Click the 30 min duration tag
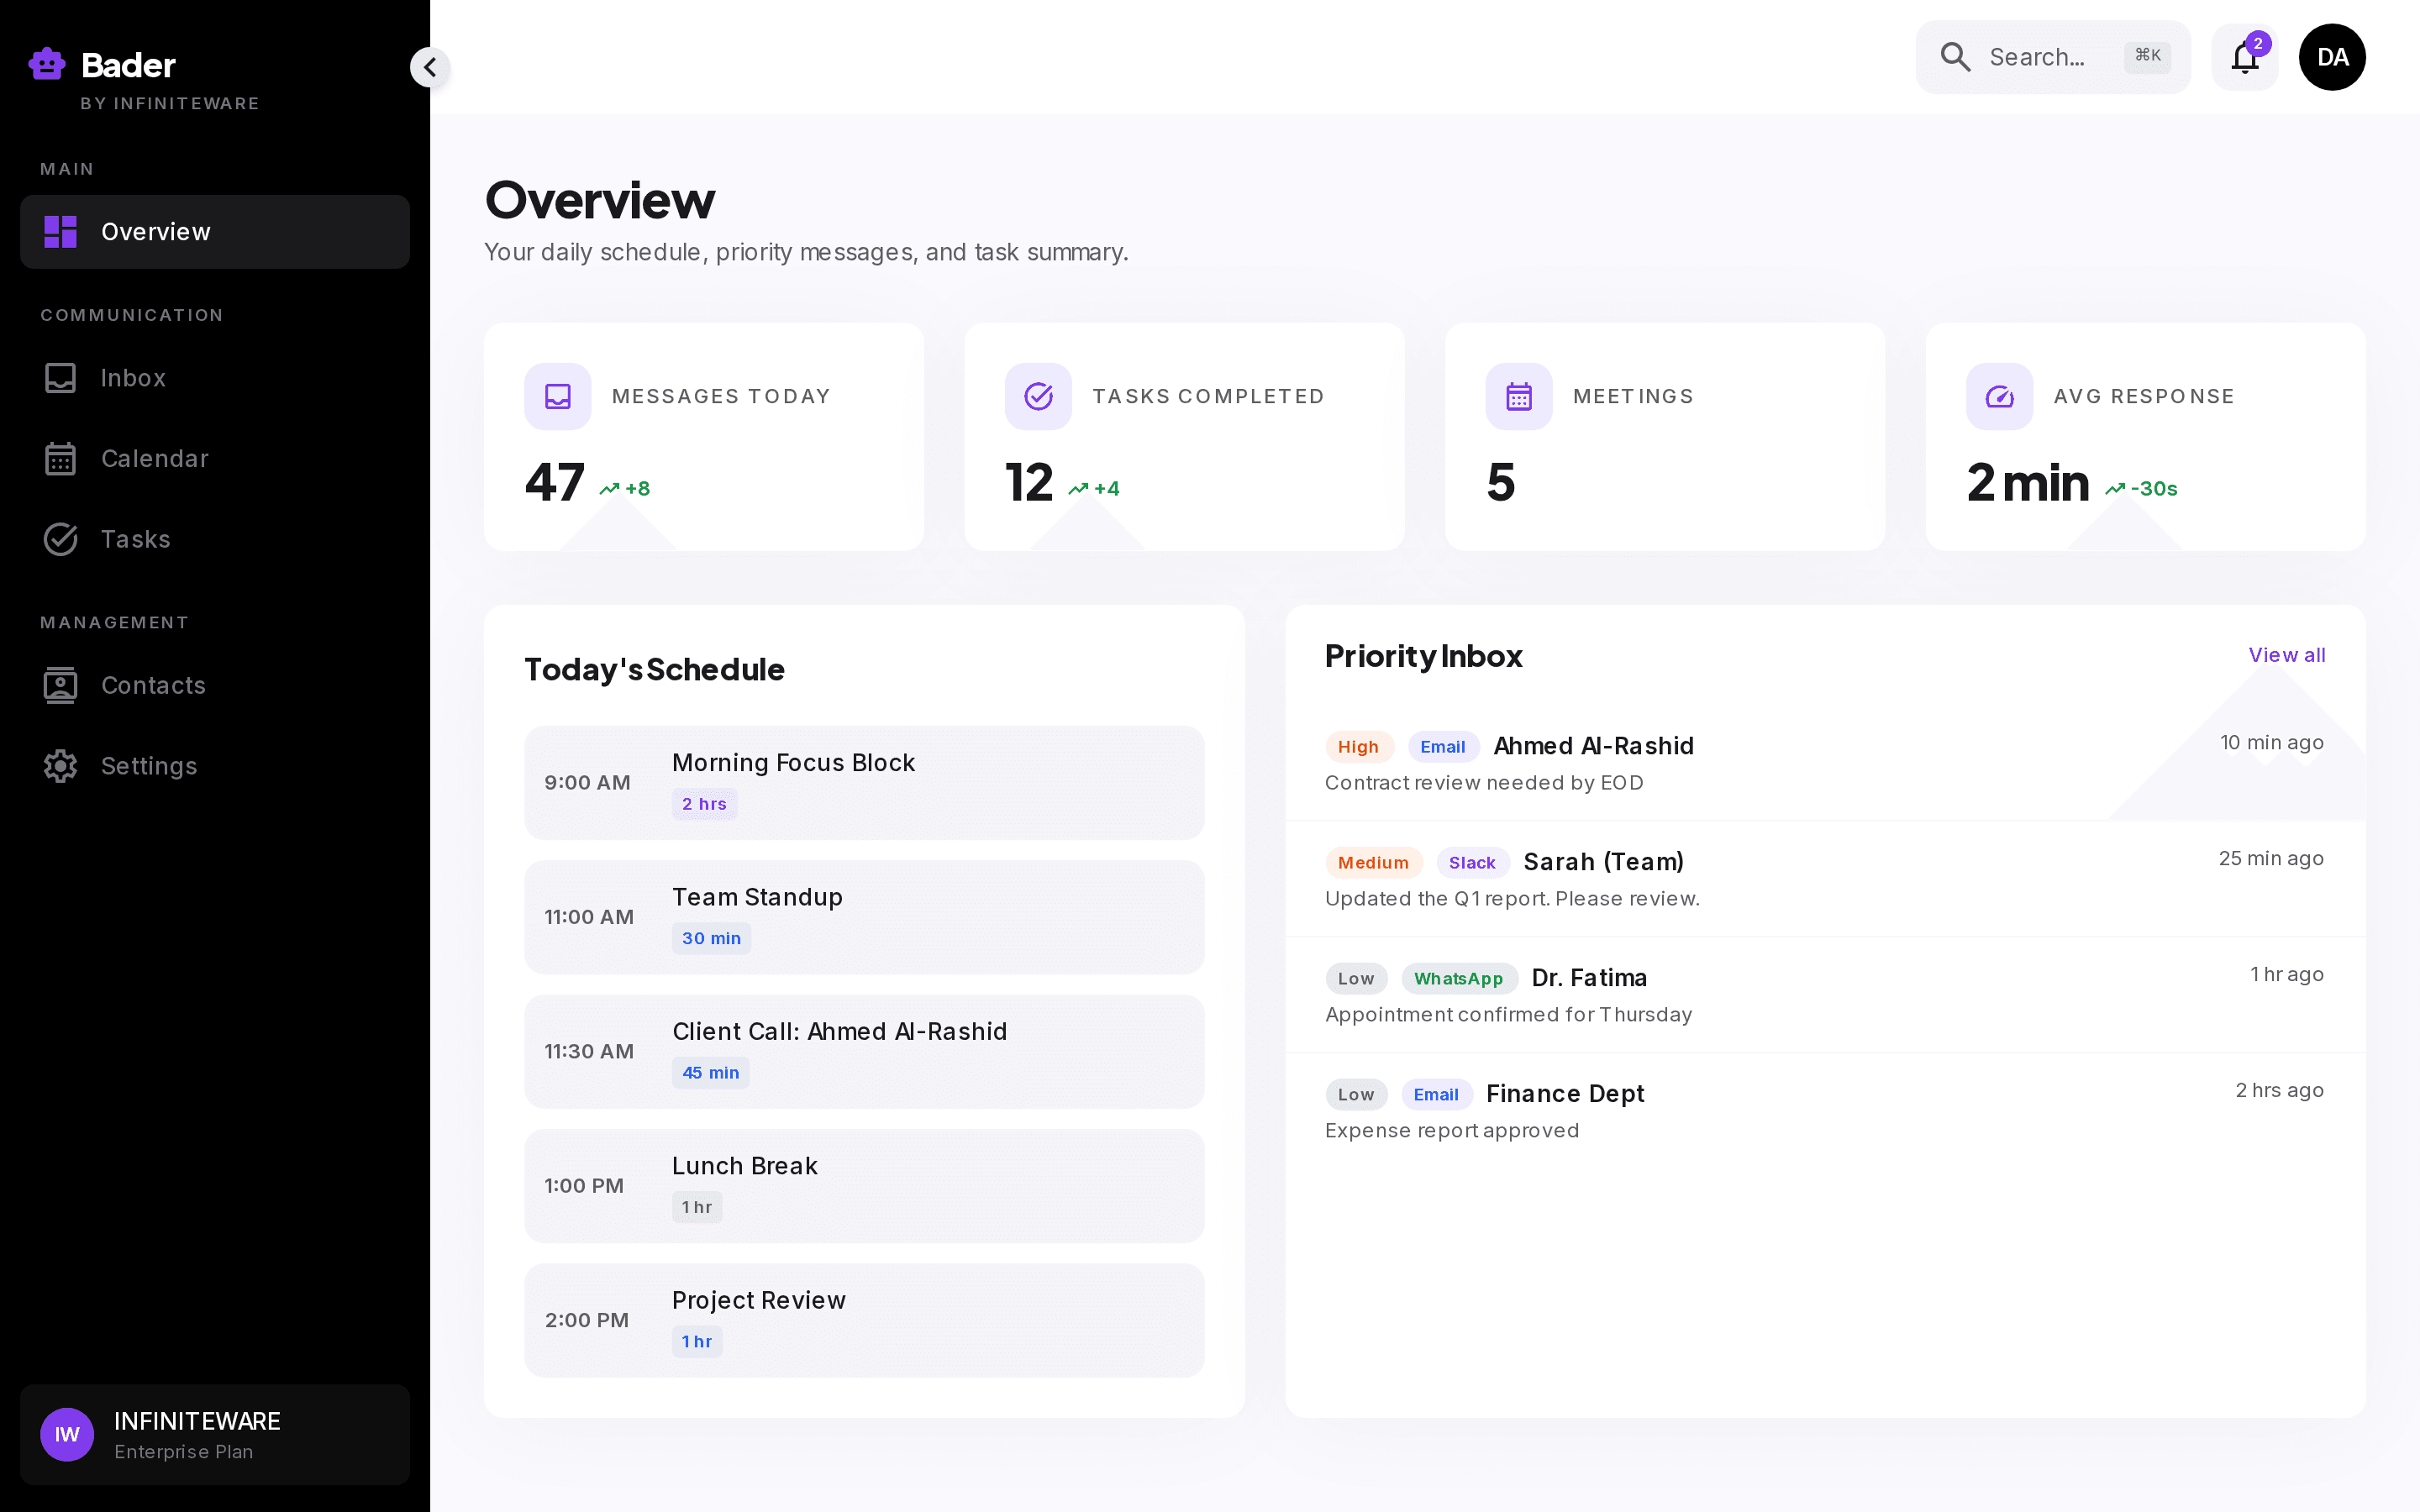The height and width of the screenshot is (1512, 2420). click(711, 938)
